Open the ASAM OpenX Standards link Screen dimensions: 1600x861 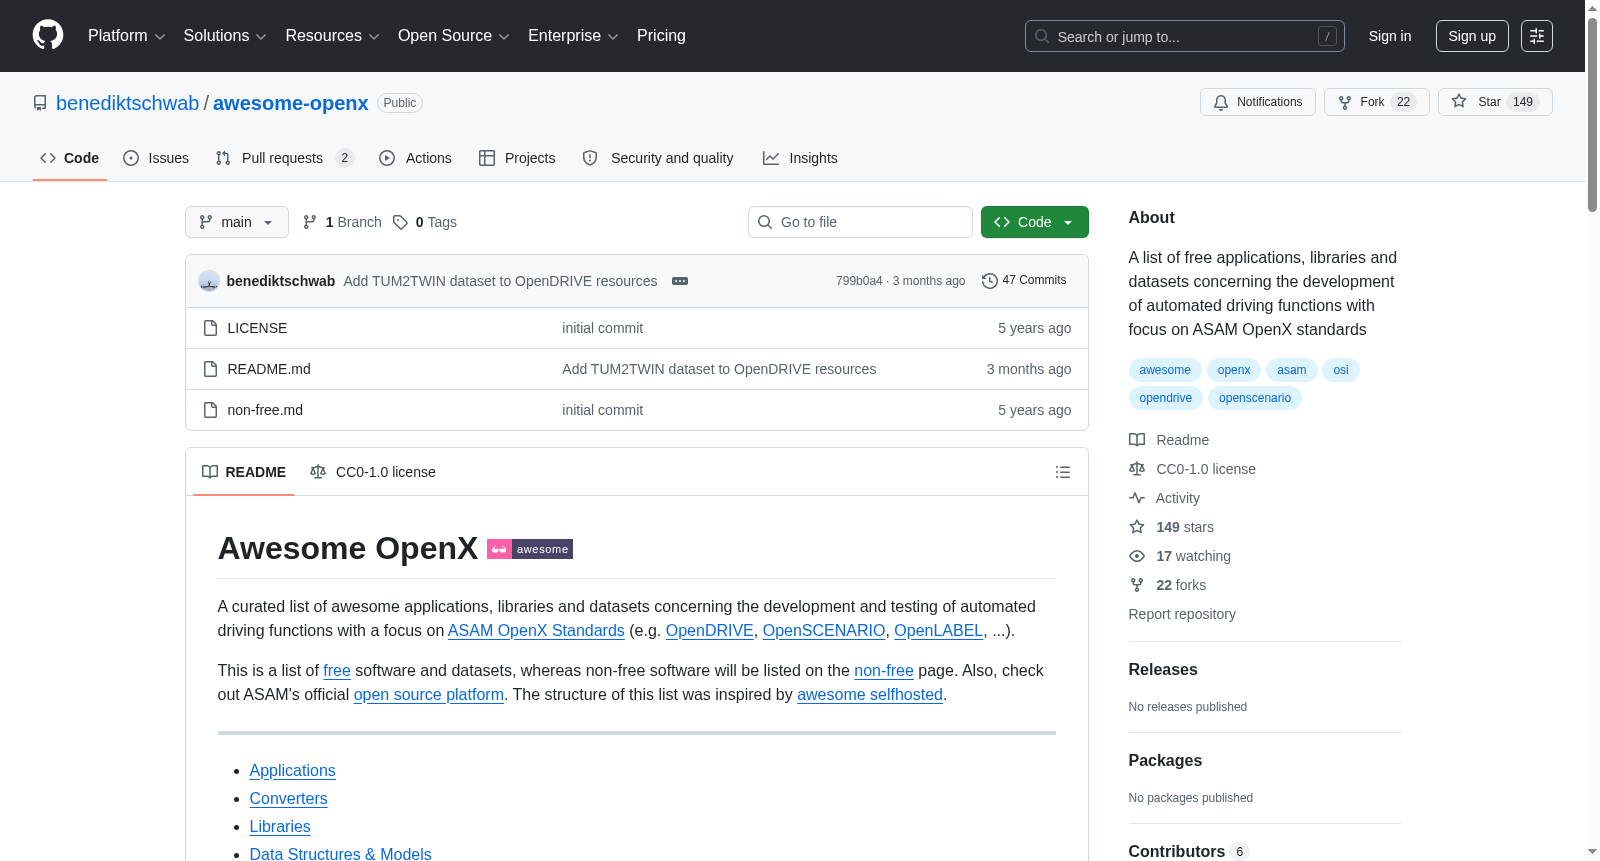[x=536, y=631]
